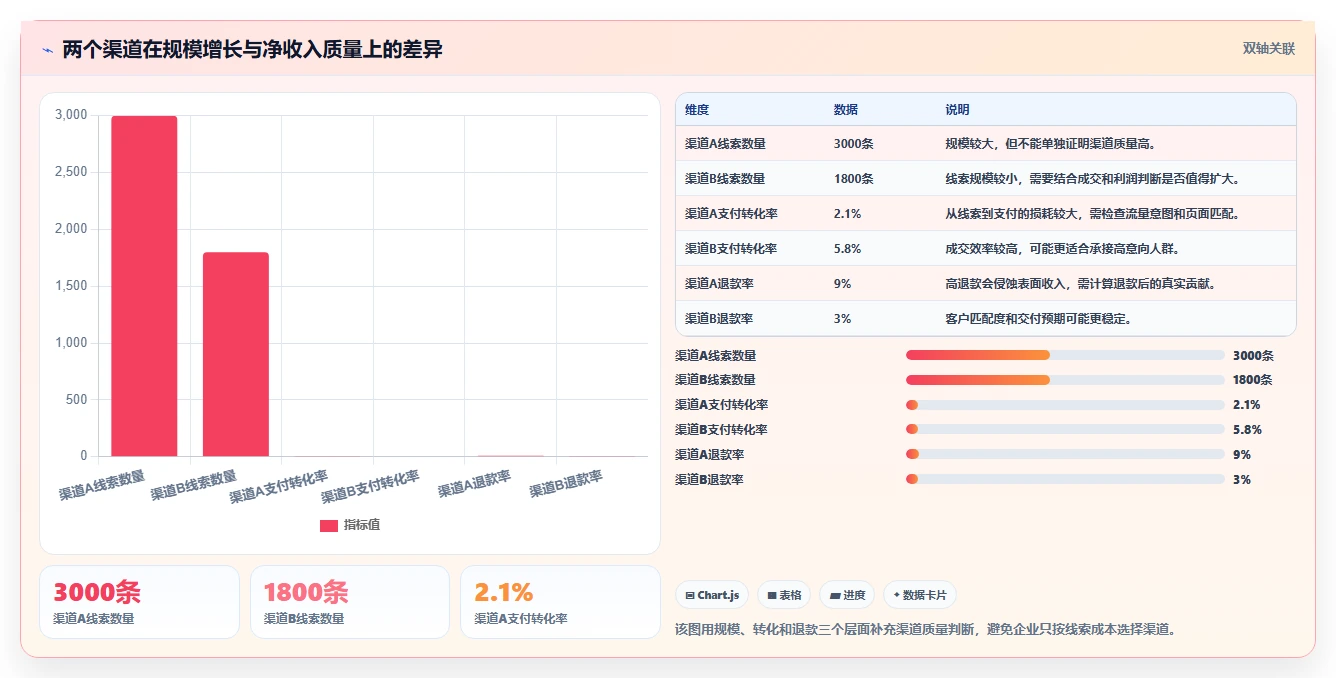Viewport: 1336px width, 678px height.
Task: Select table cell 渠道A线索数量
Action: [725, 144]
